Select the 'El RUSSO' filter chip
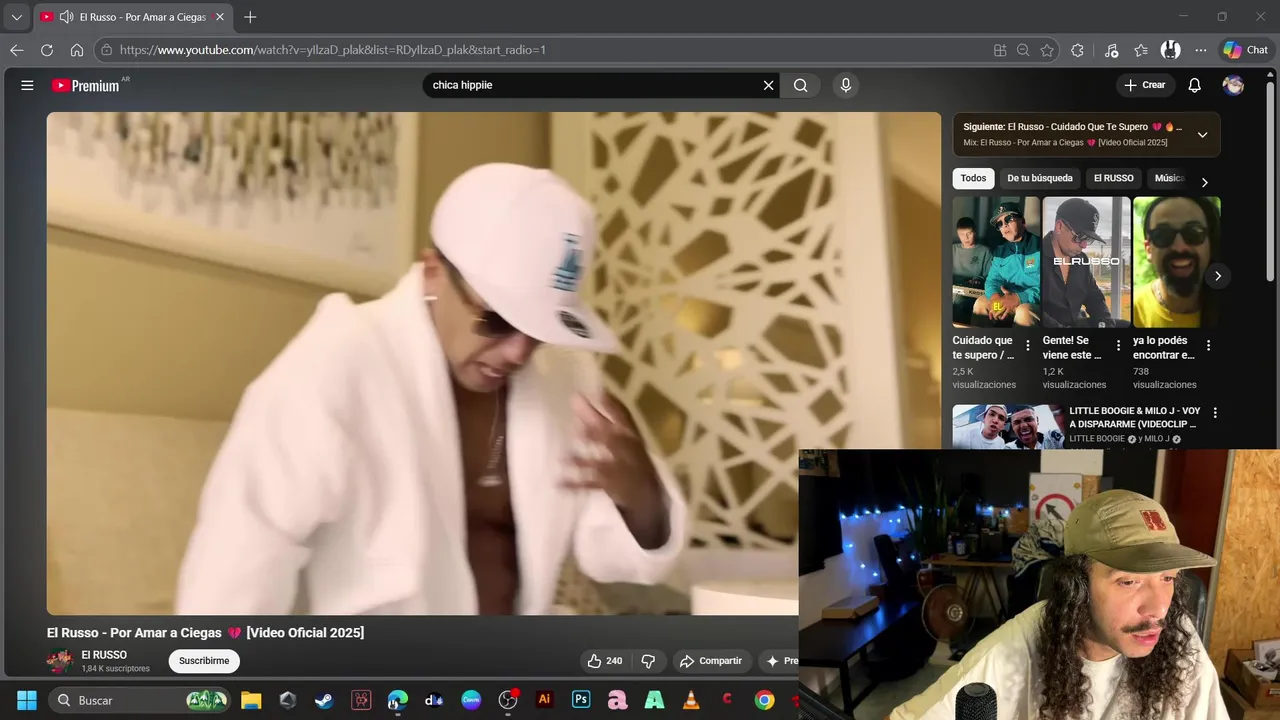This screenshot has width=1280, height=720. [x=1114, y=178]
